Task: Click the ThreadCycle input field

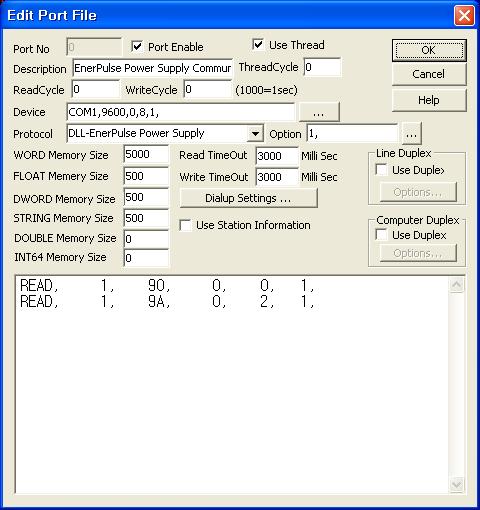Action: (322, 67)
